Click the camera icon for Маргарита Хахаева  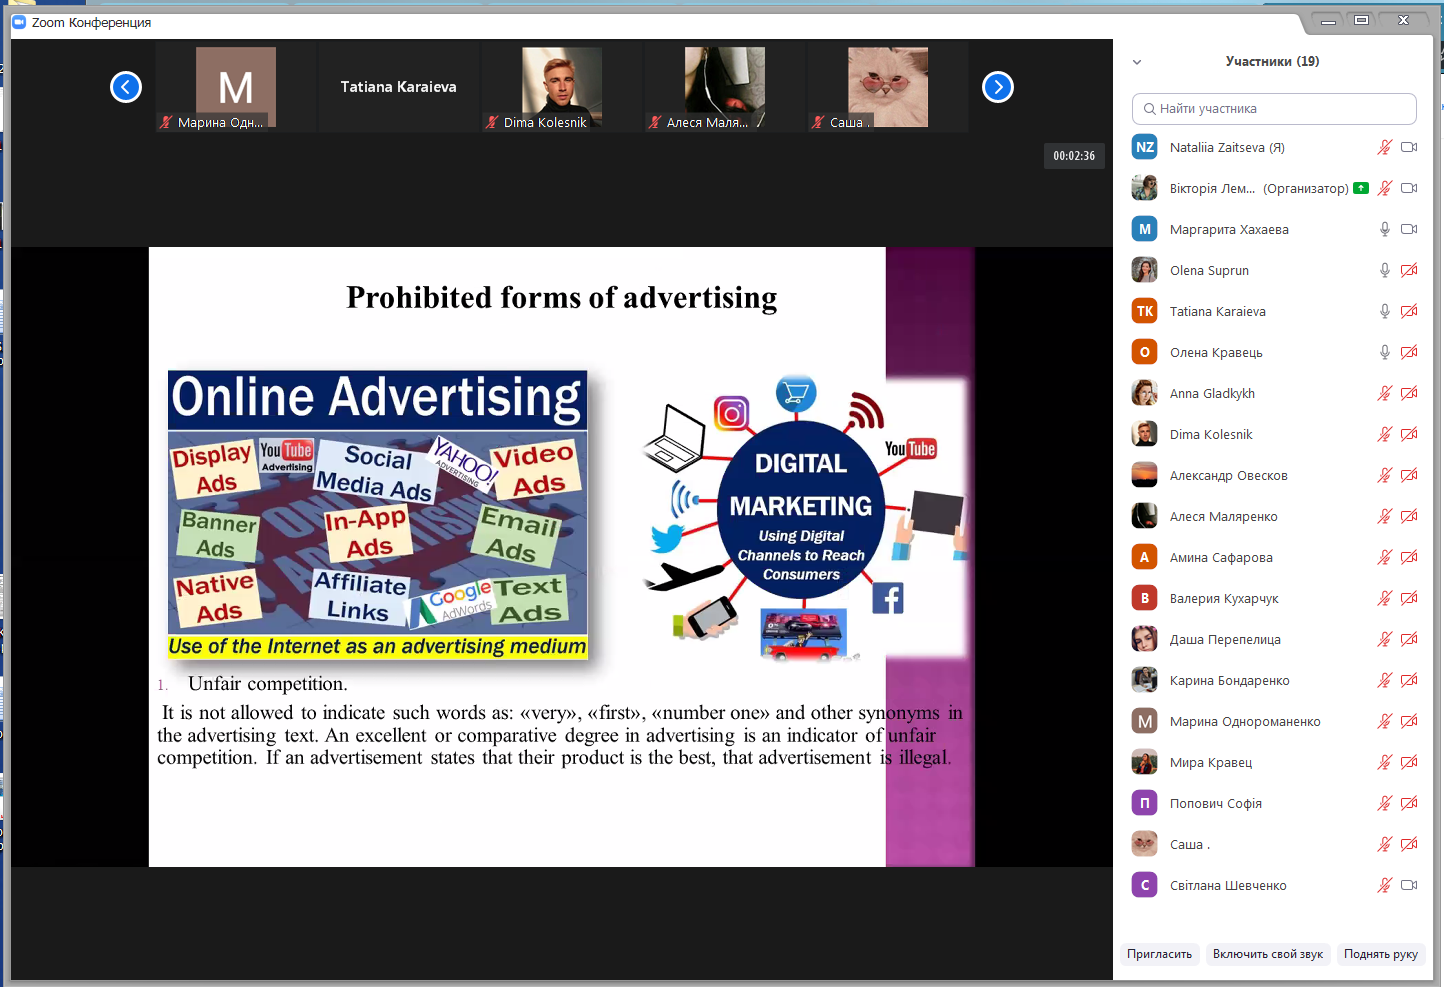coord(1409,229)
